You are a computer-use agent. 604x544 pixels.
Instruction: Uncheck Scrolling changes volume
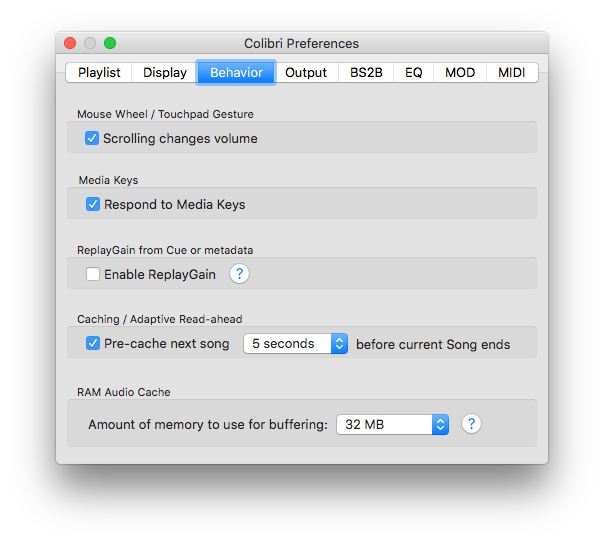(92, 138)
